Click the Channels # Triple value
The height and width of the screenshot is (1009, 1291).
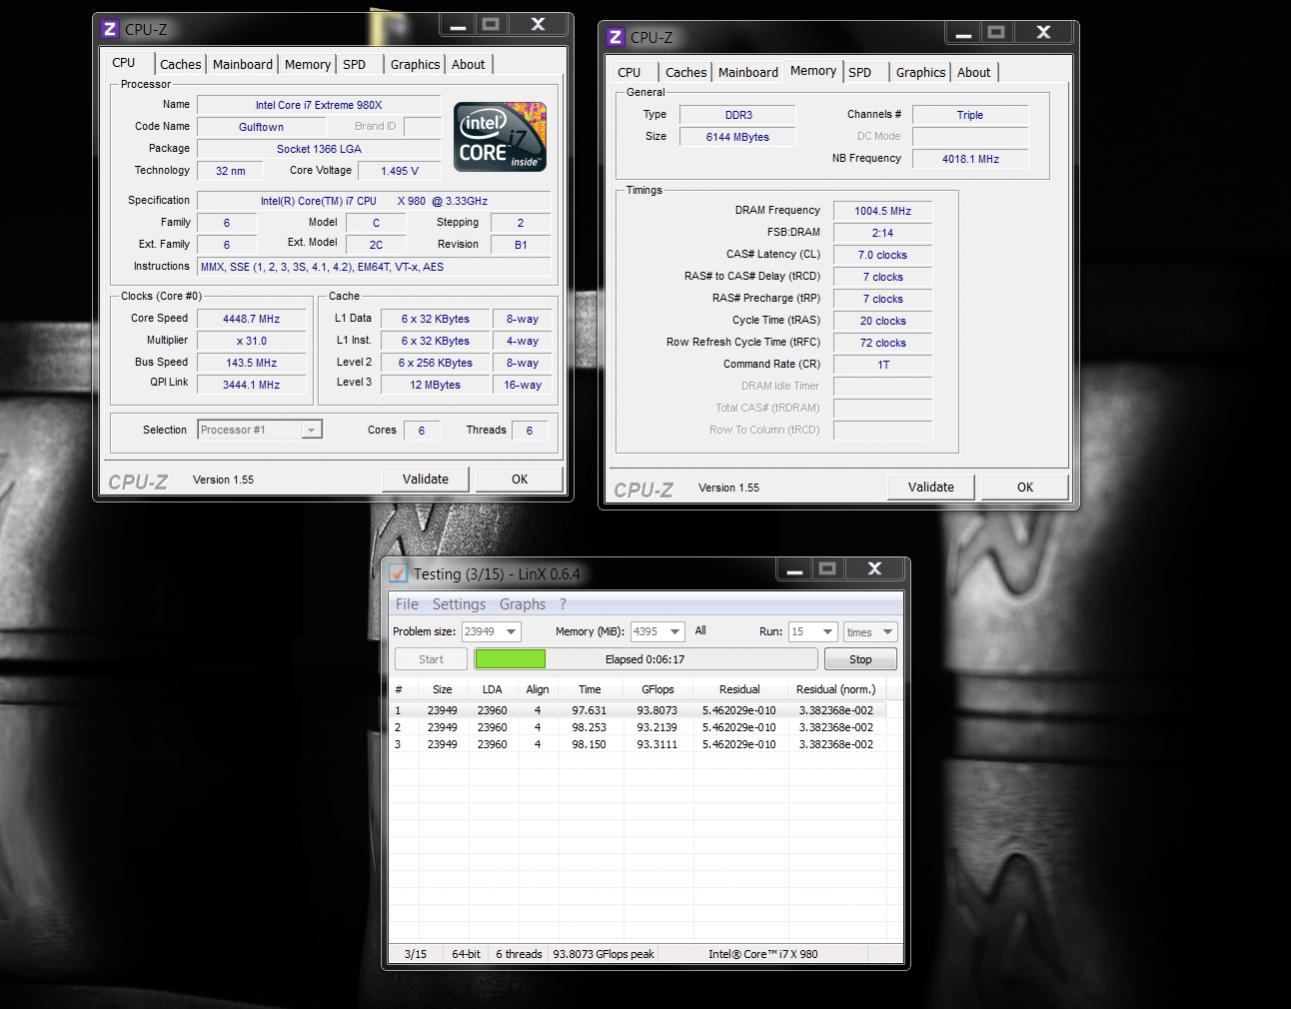coord(970,115)
